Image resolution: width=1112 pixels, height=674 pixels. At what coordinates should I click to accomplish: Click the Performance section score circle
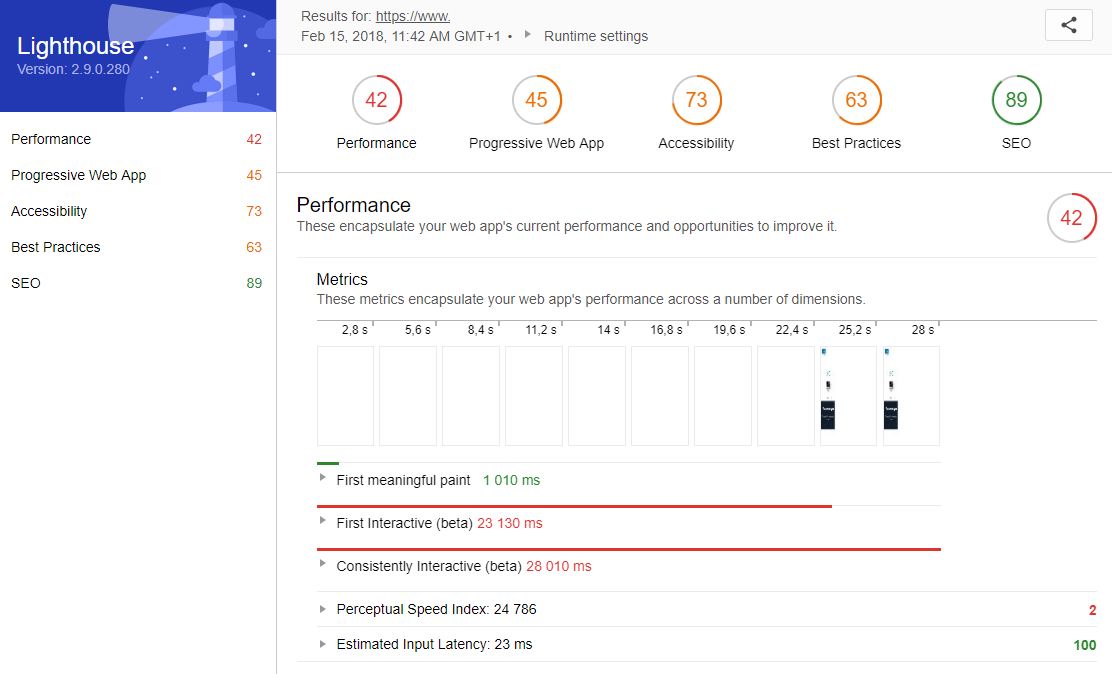click(1071, 218)
